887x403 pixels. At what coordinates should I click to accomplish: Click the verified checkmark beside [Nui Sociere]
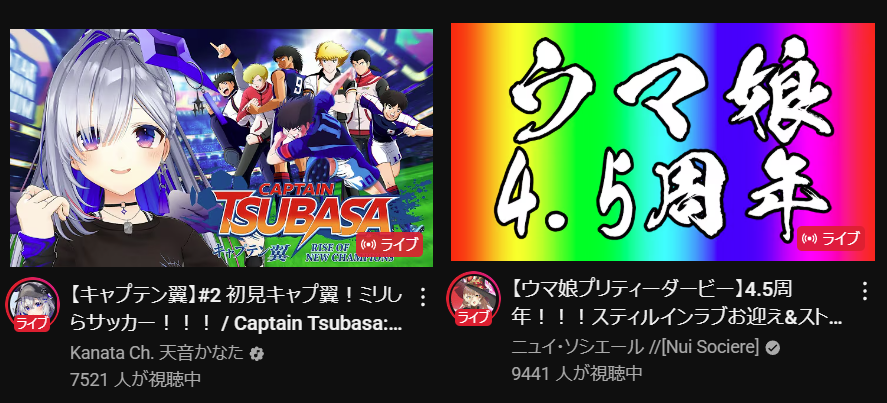(x=773, y=348)
